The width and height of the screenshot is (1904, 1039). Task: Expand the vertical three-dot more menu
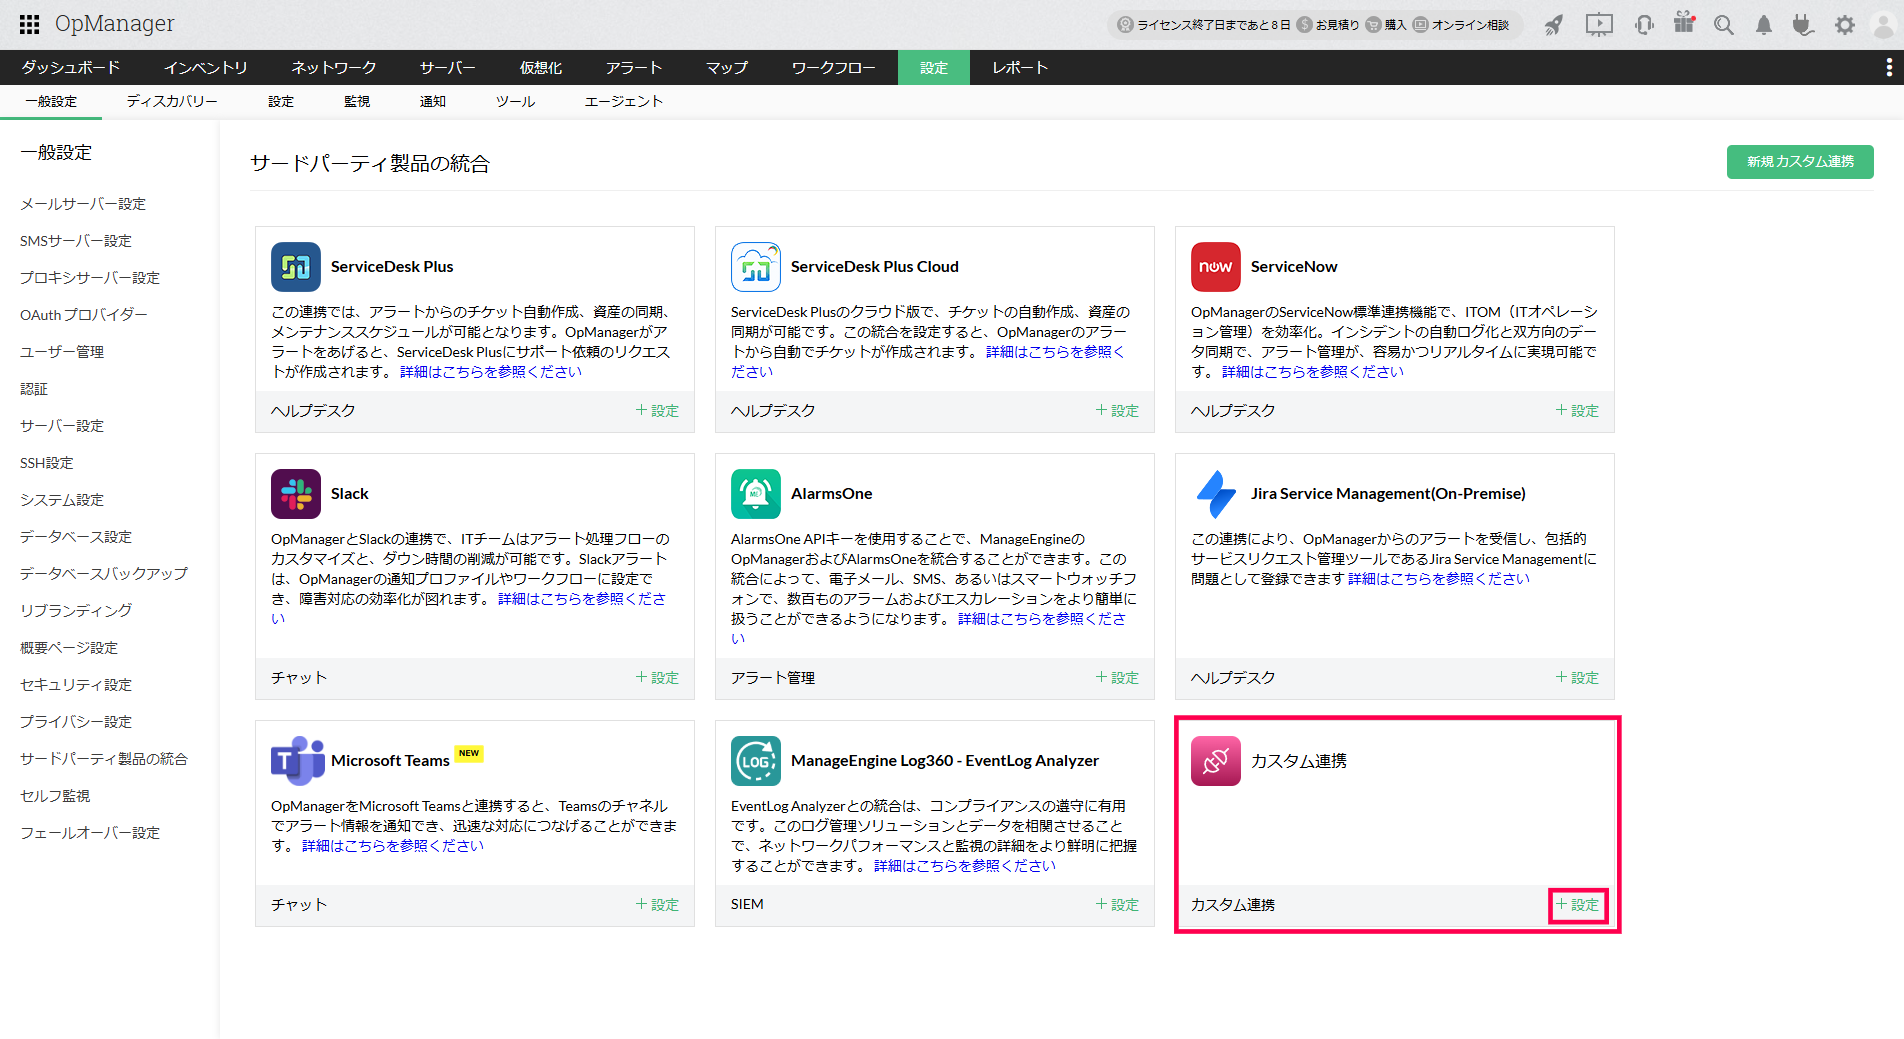(1888, 67)
